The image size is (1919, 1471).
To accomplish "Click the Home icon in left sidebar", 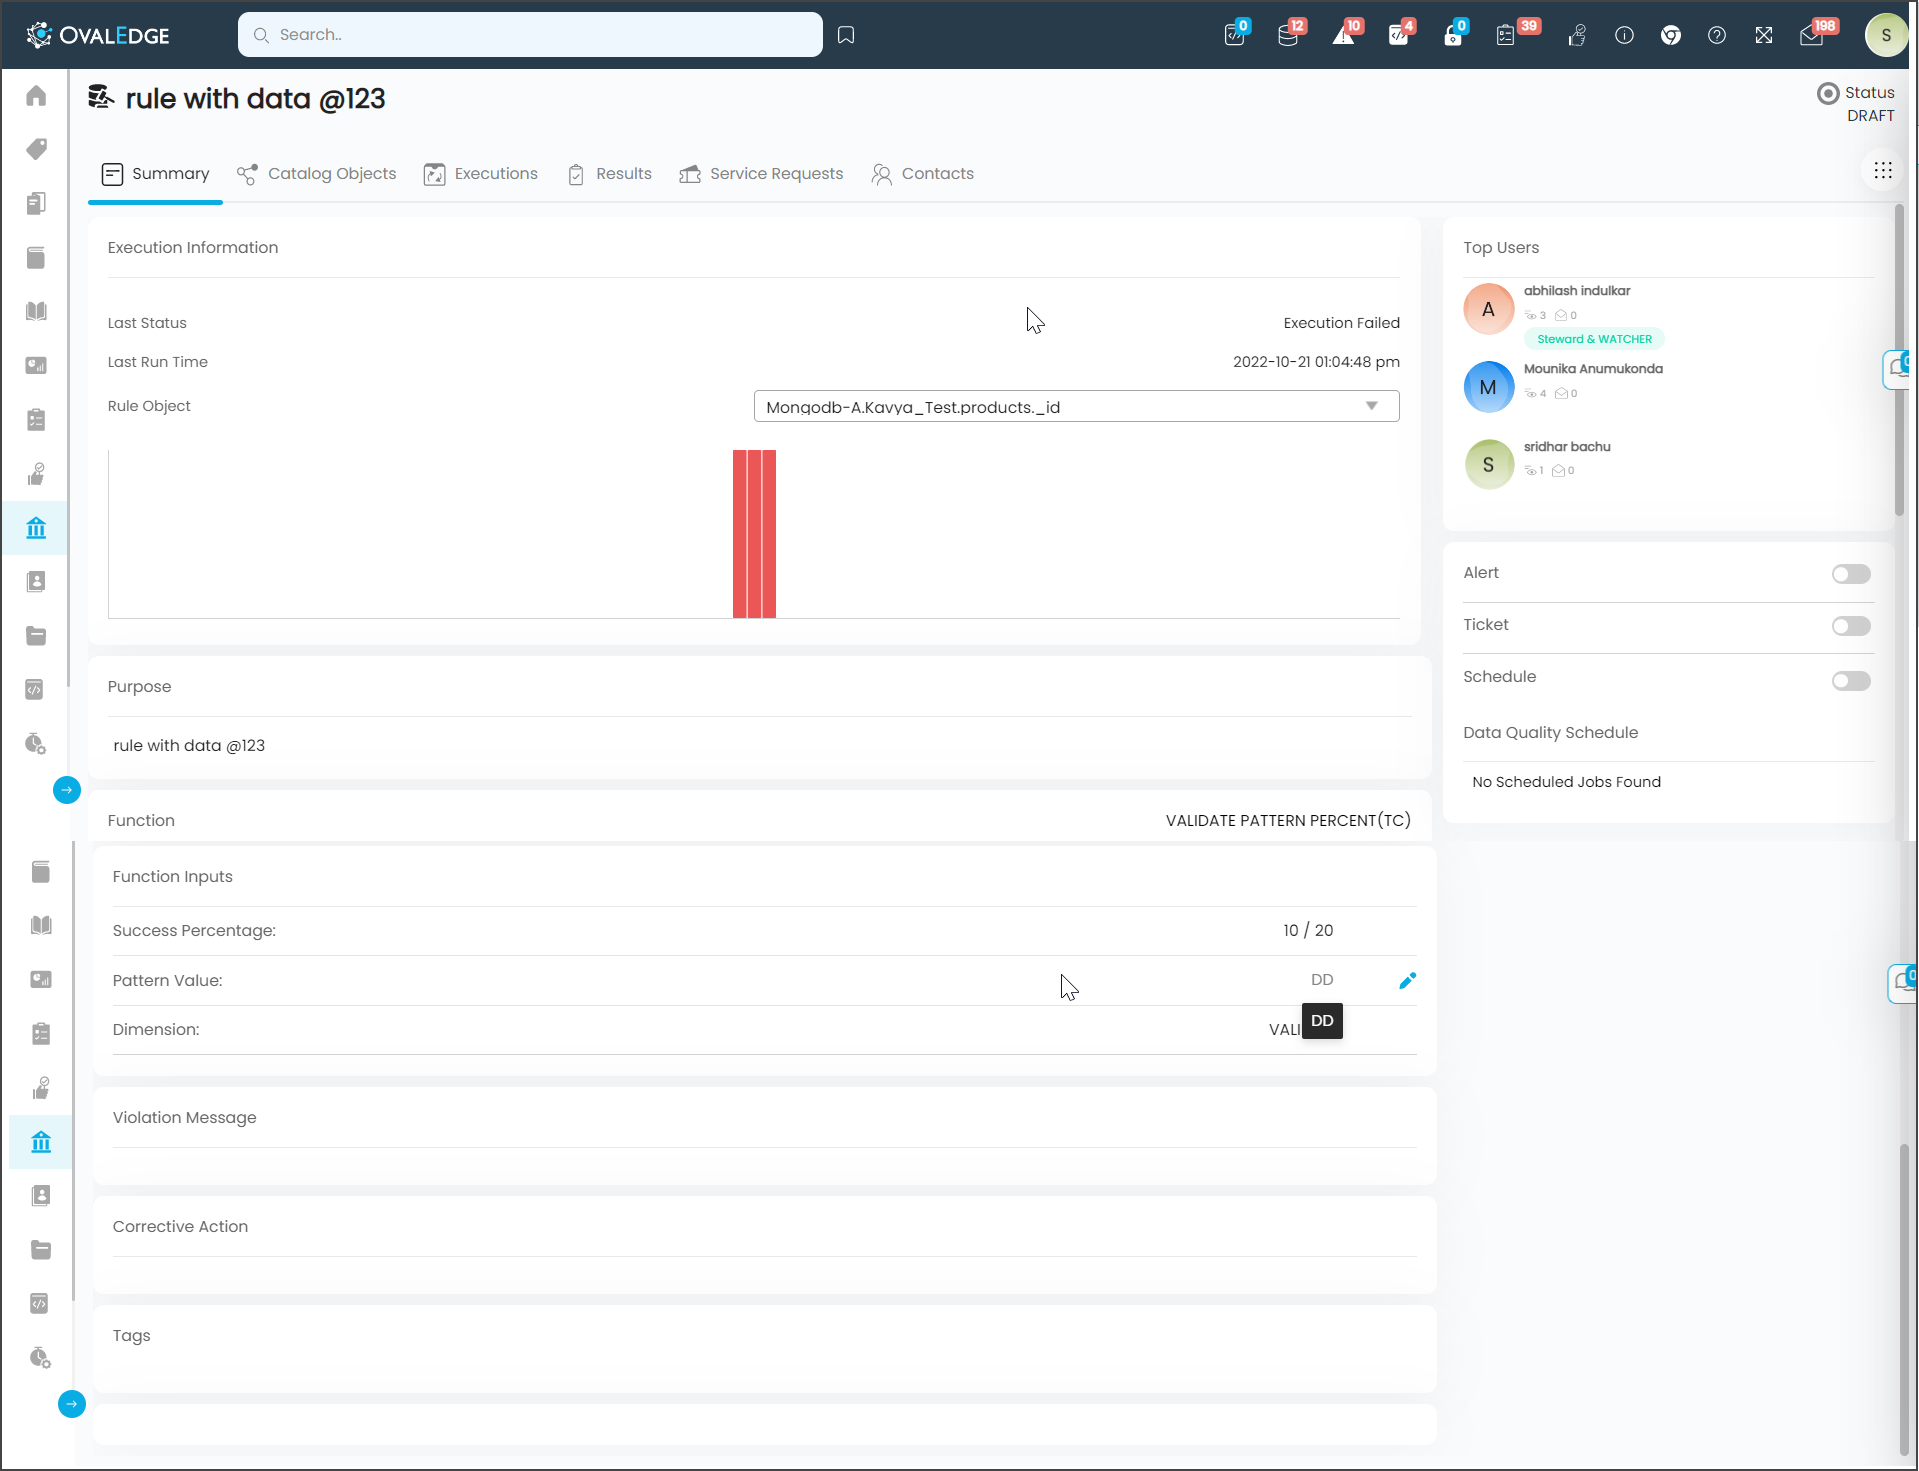I will (x=36, y=96).
